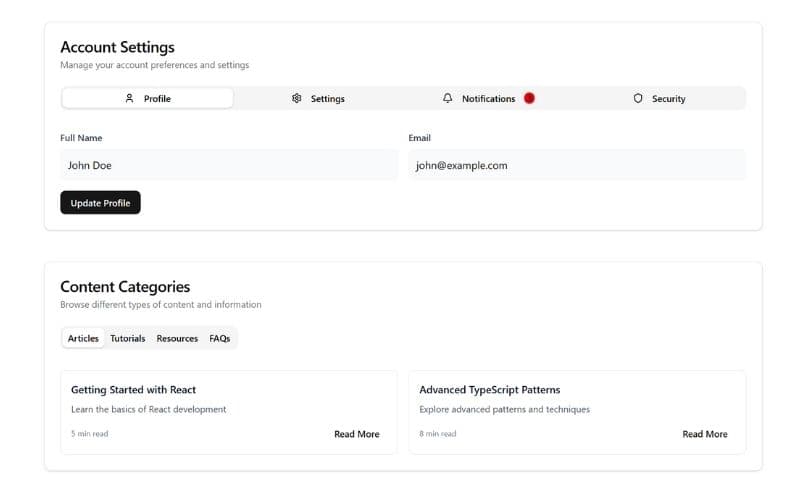The image size is (800, 500).
Task: Select the Articles tab
Action: click(x=83, y=339)
